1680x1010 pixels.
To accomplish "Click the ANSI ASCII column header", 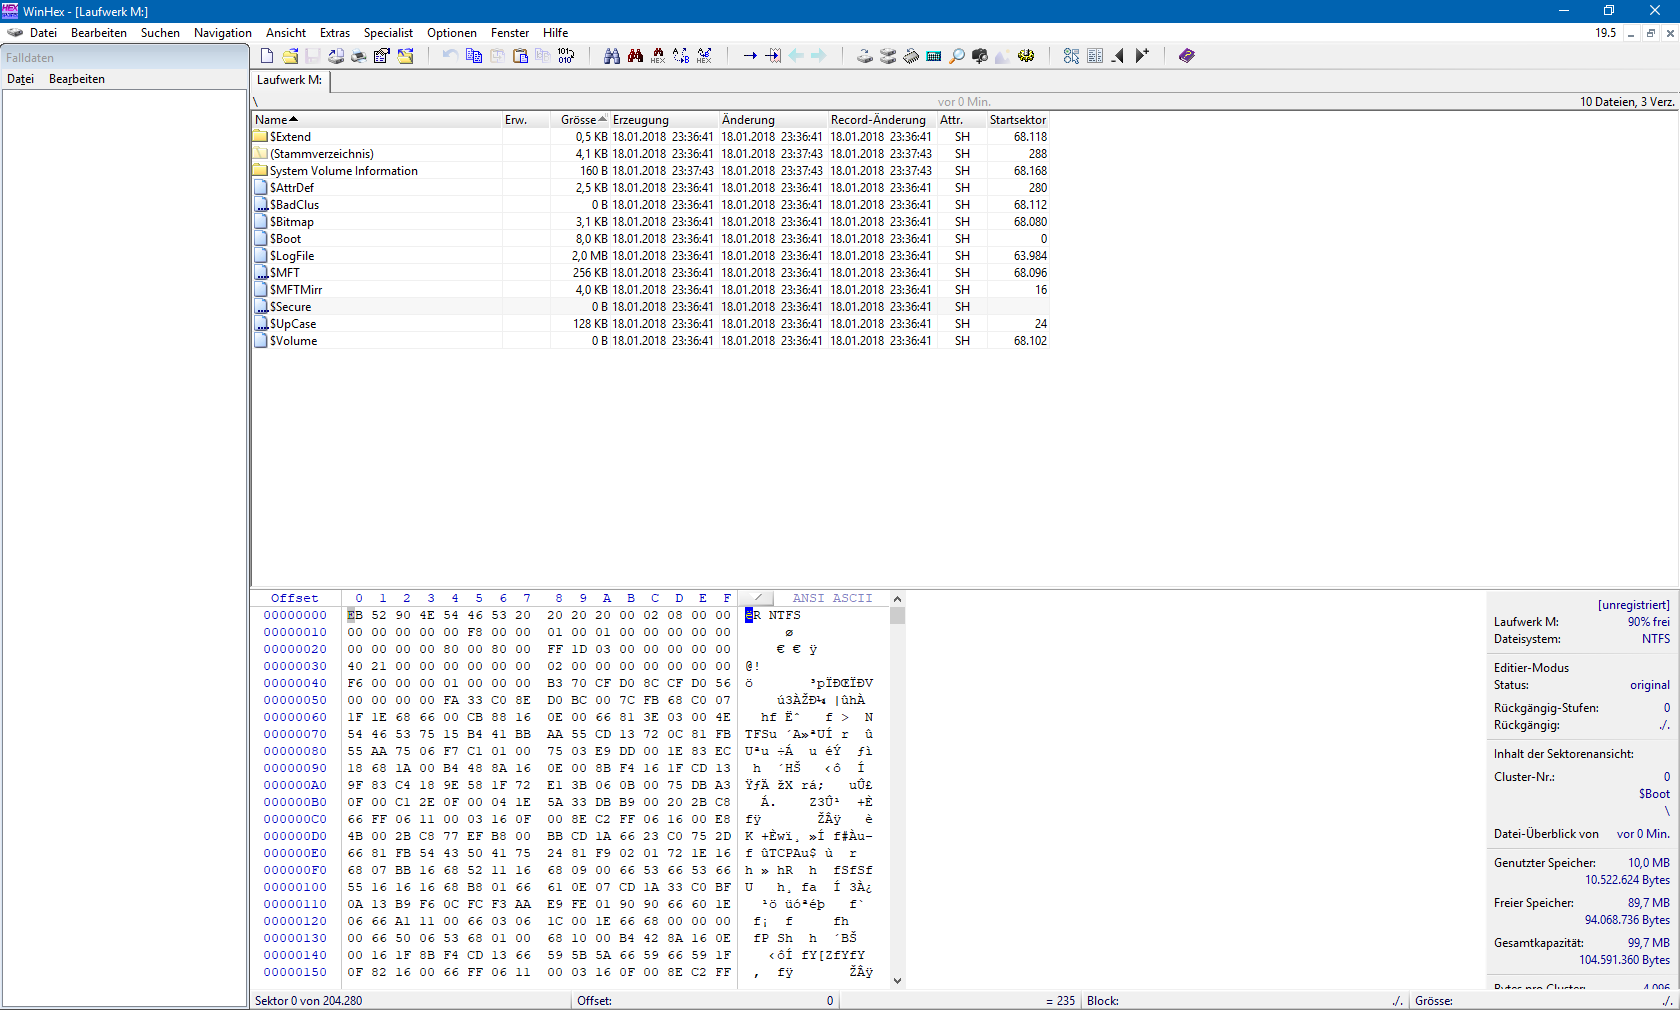I will tap(832, 598).
